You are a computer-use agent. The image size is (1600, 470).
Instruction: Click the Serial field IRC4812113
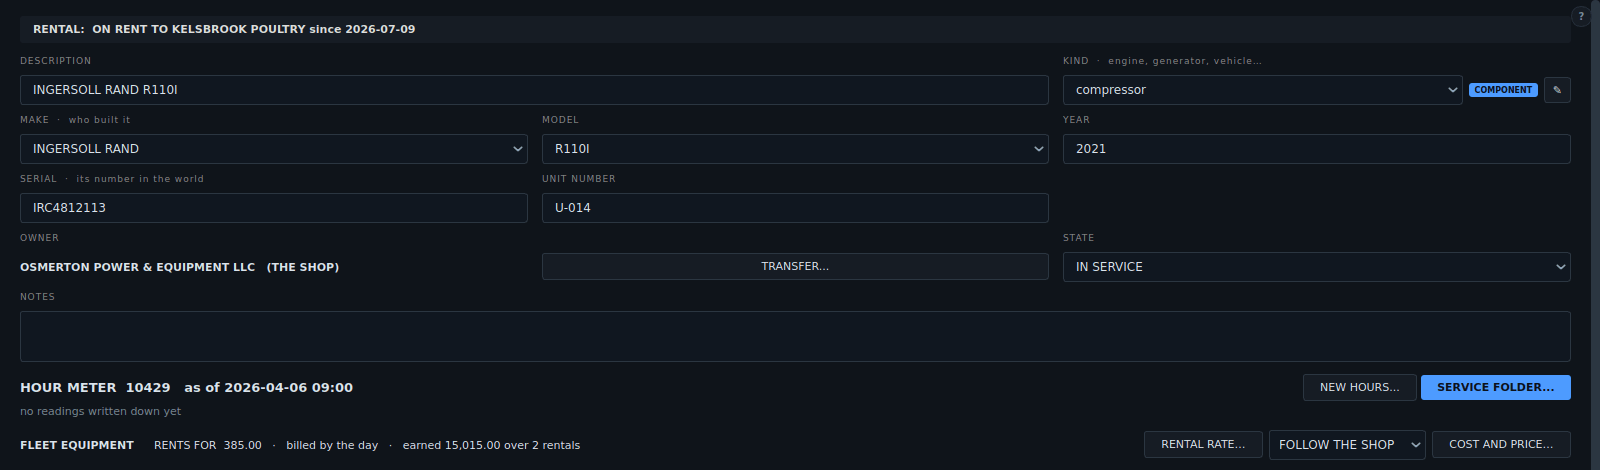(x=274, y=208)
